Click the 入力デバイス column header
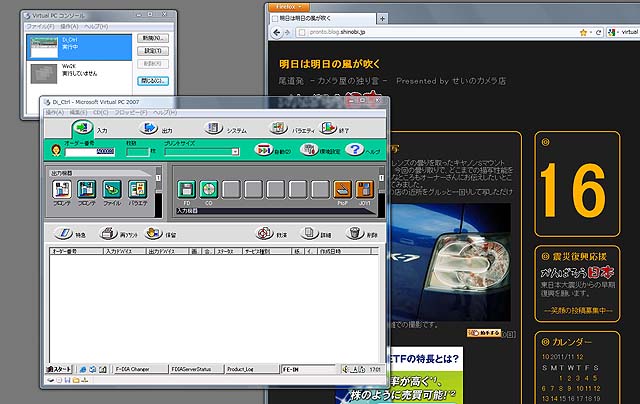Image resolution: width=640 pixels, height=404 pixels. [x=124, y=251]
